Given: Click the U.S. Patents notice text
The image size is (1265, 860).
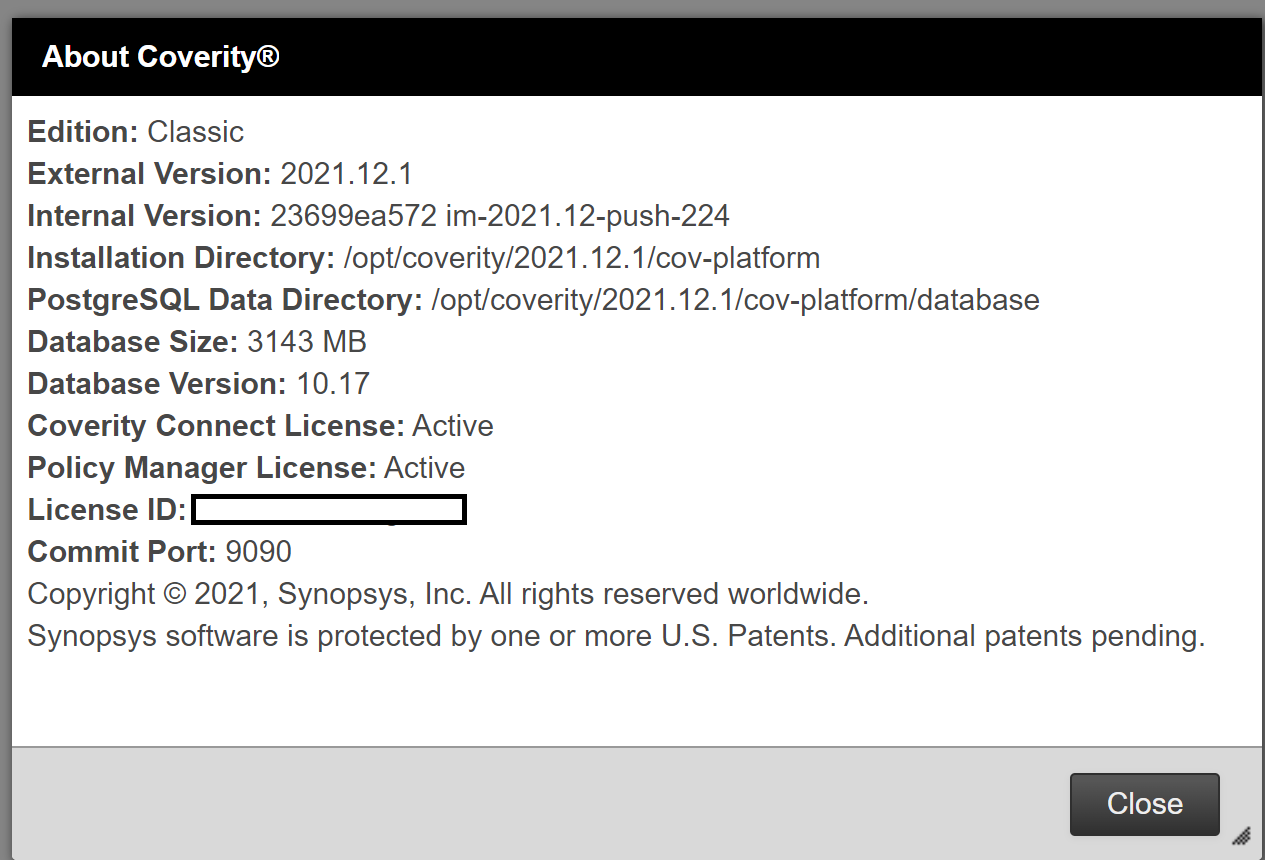Looking at the screenshot, I should pos(616,636).
